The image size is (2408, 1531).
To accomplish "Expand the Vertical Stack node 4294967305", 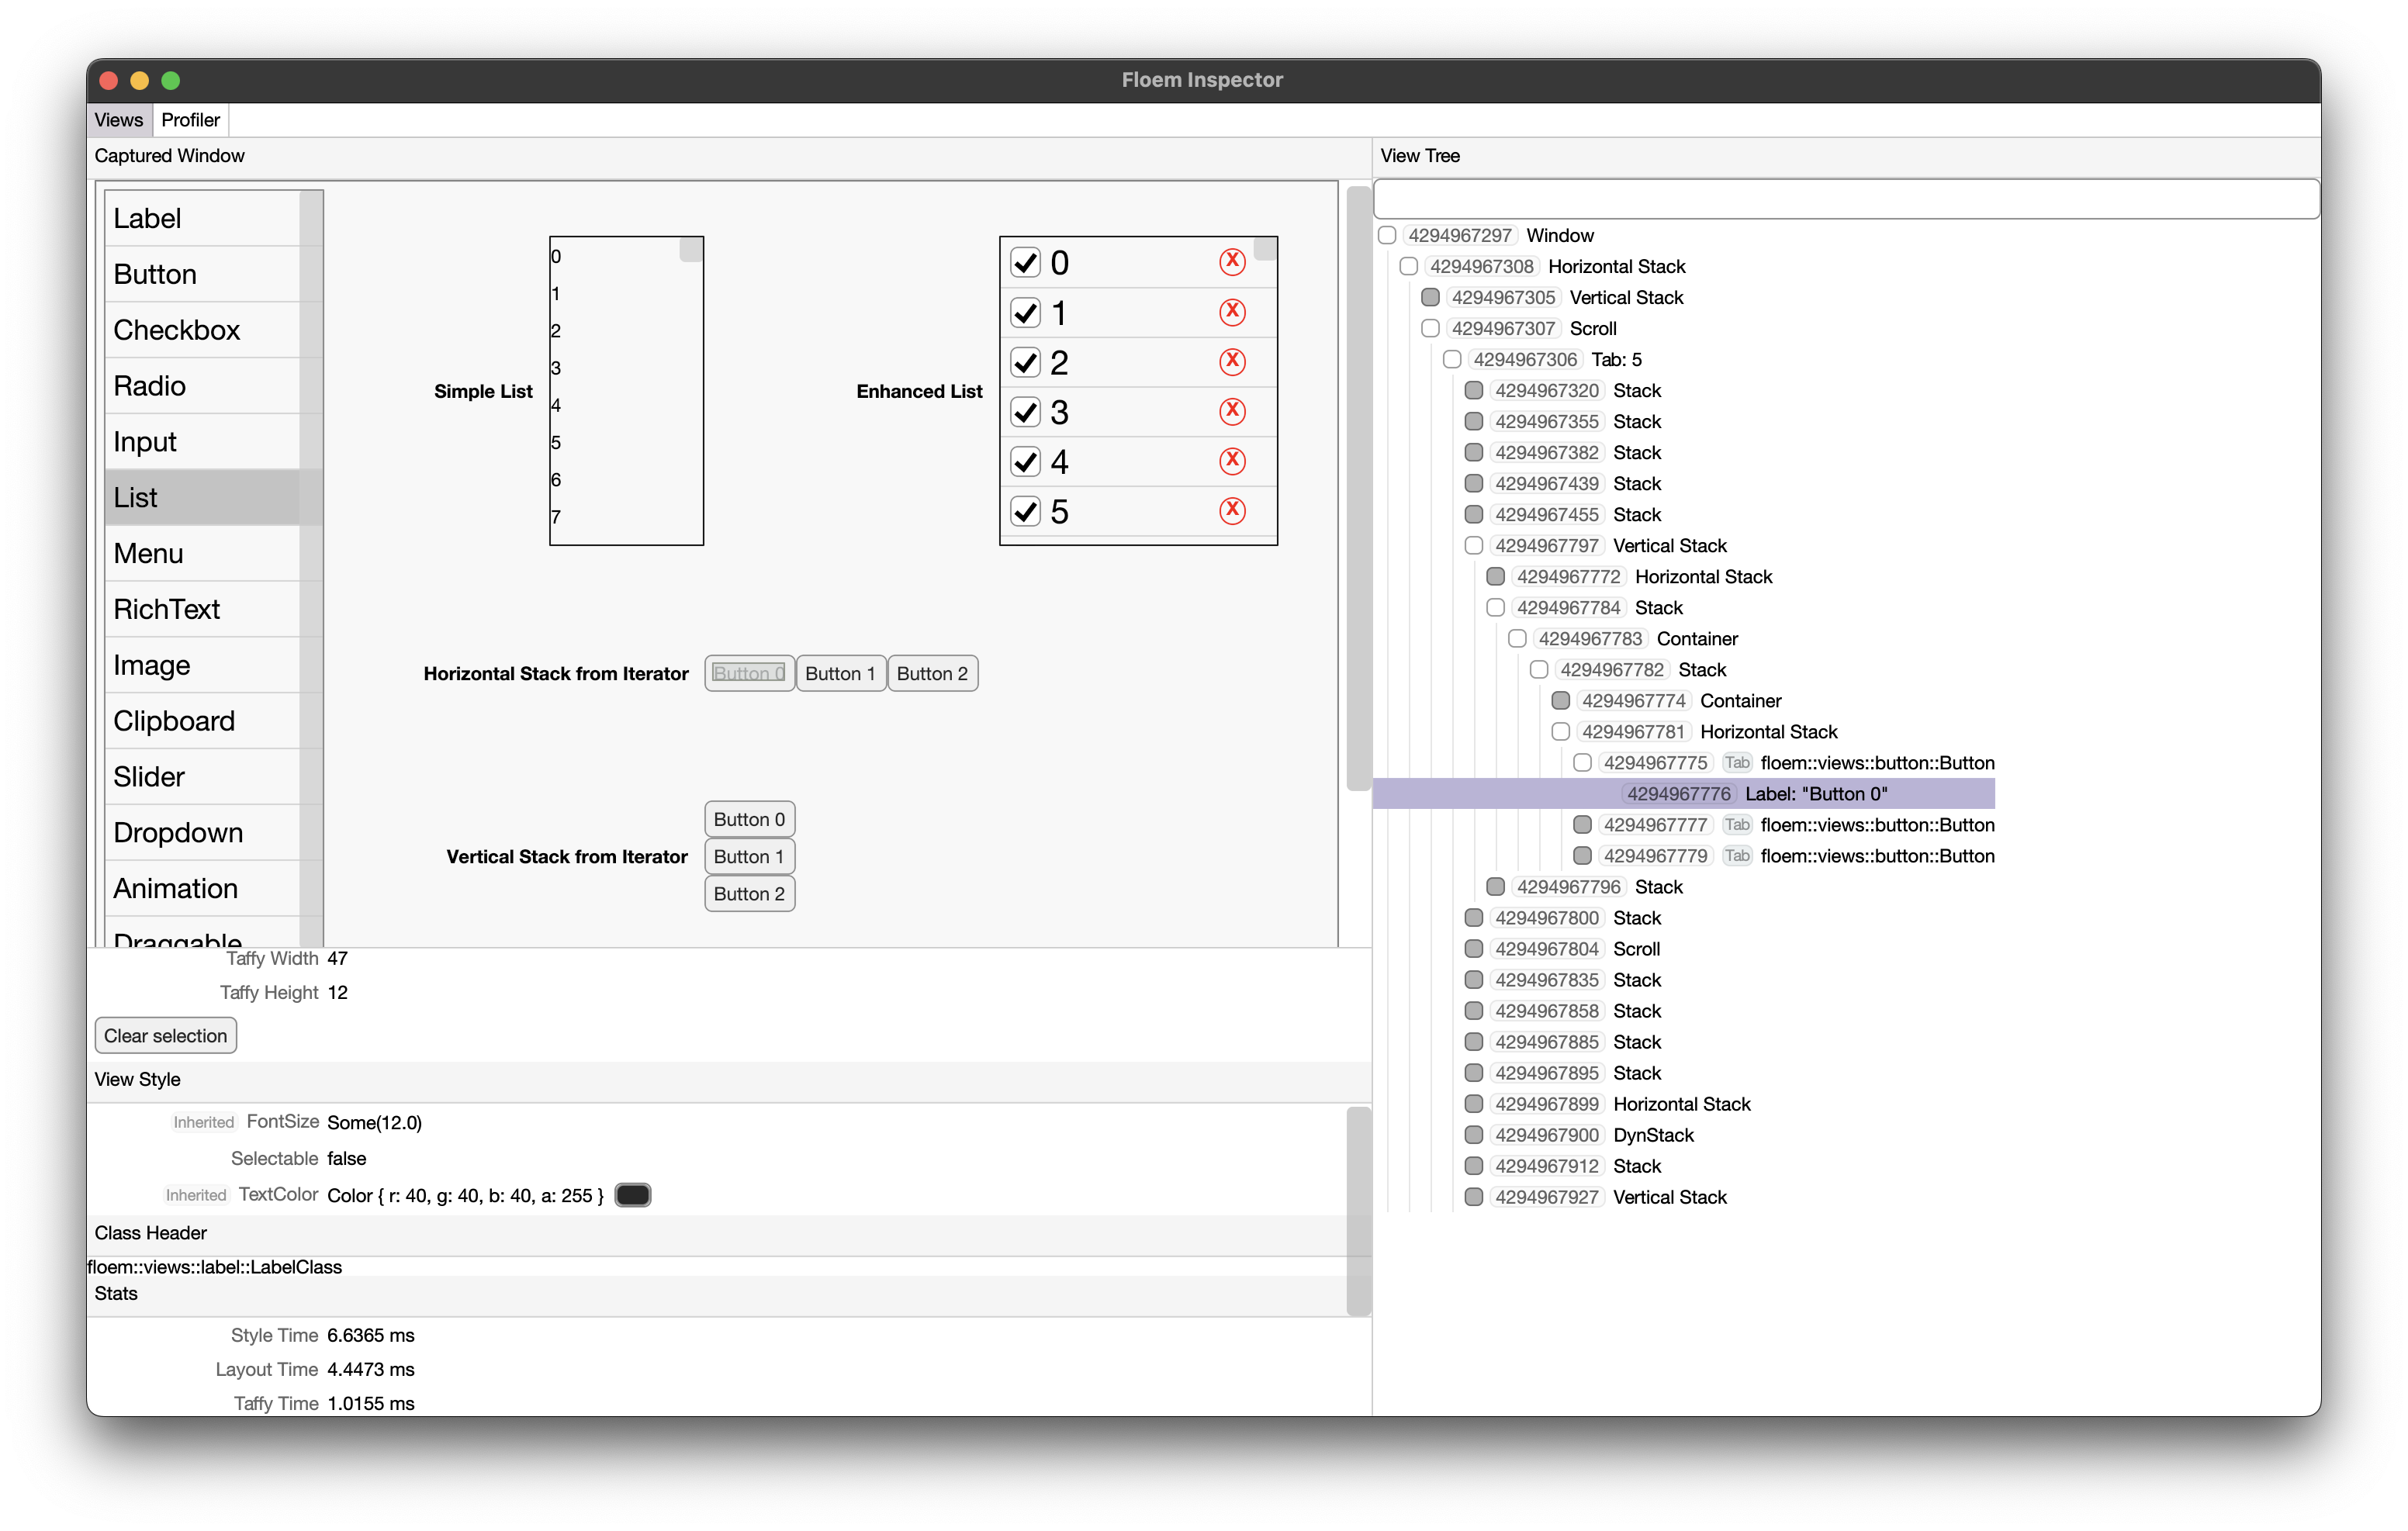I will click(1430, 298).
